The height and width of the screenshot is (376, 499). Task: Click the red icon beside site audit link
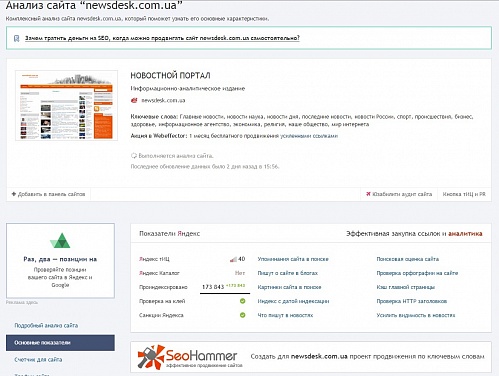tap(368, 194)
